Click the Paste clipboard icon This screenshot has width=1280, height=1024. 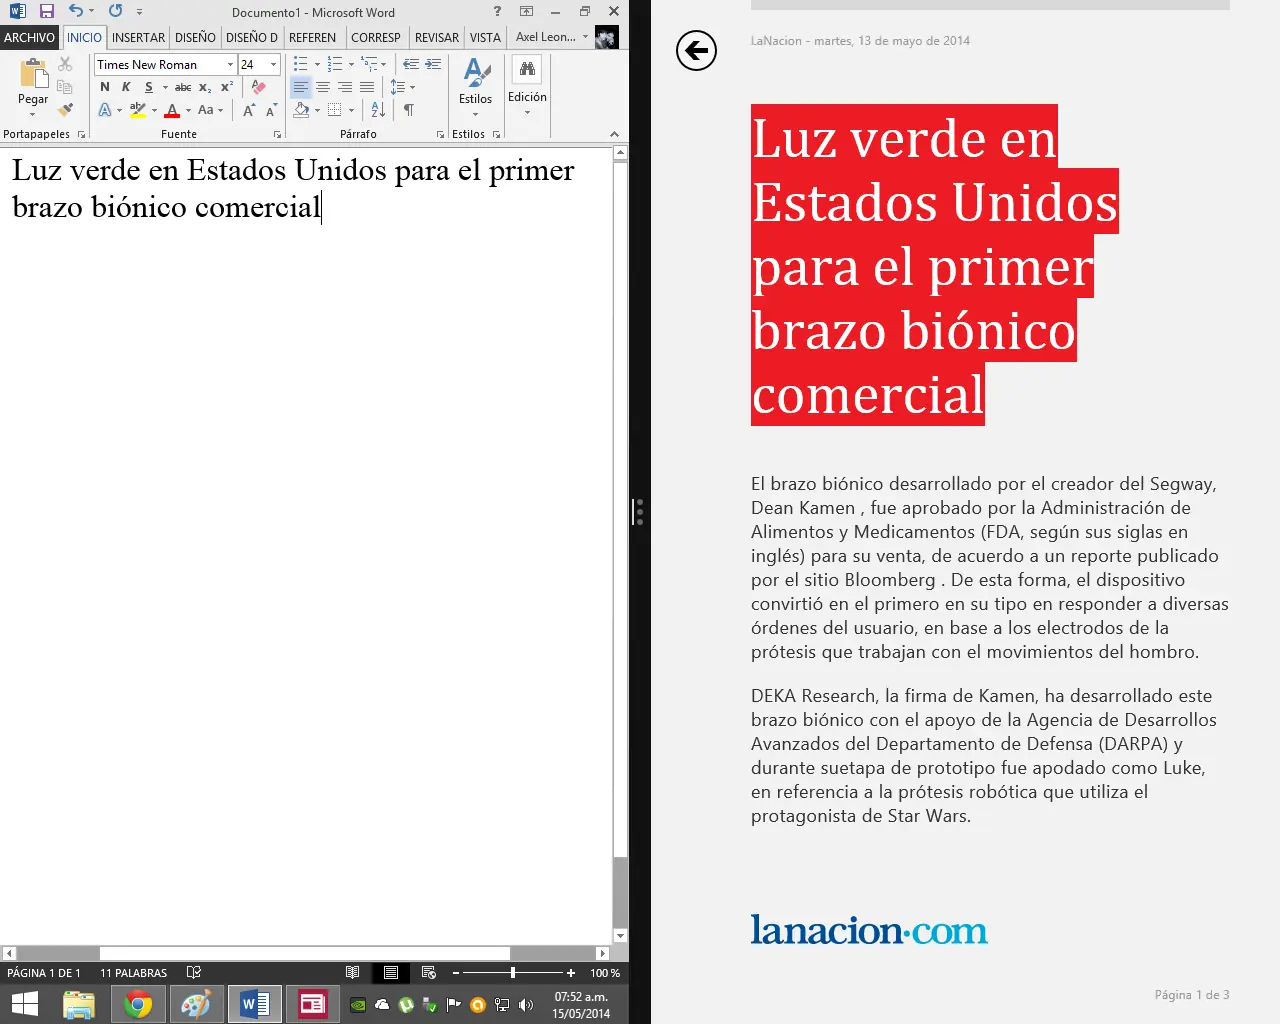click(33, 73)
